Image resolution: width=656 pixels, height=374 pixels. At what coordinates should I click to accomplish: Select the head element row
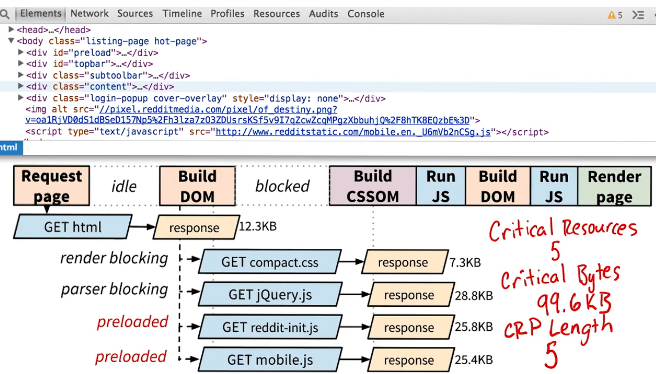[x=54, y=30]
